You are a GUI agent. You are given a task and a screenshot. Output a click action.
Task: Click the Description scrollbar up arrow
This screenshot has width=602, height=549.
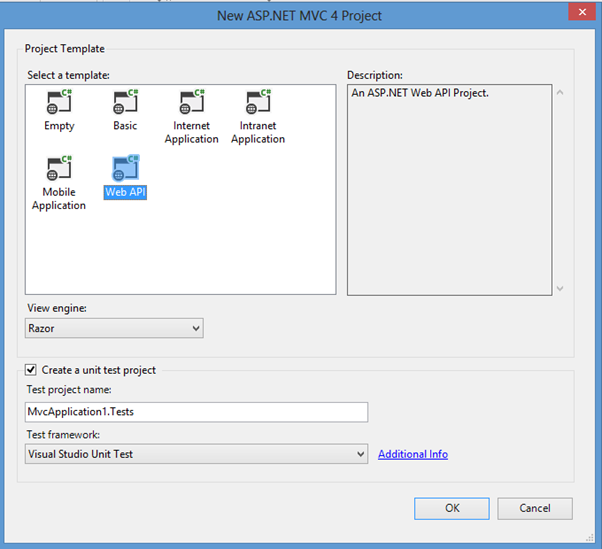559,94
